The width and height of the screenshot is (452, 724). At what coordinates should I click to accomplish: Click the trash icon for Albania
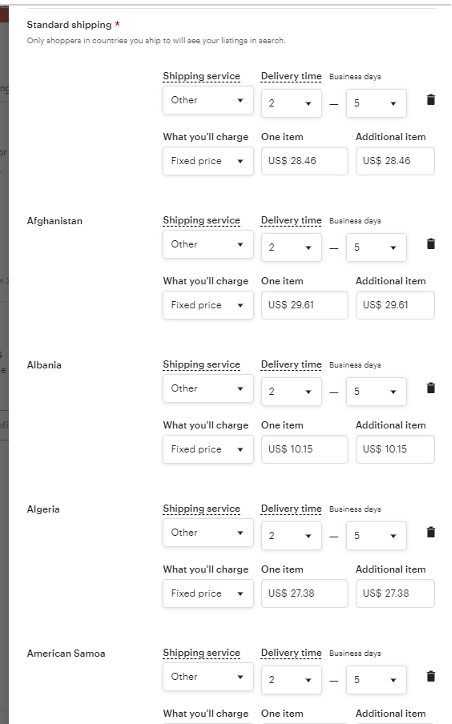(x=431, y=388)
